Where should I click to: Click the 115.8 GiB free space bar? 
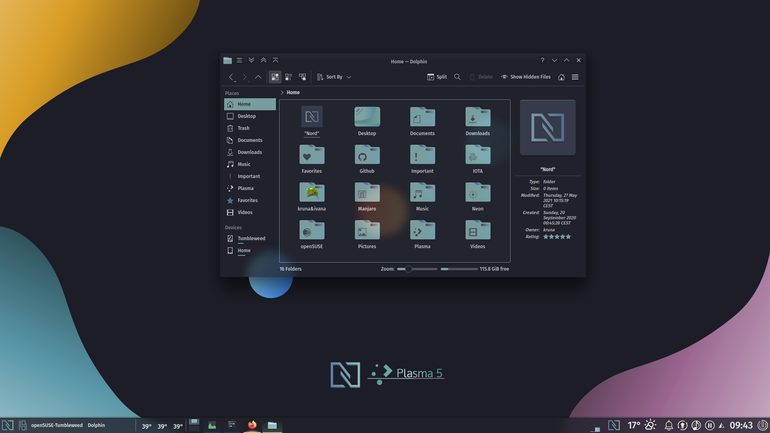459,269
